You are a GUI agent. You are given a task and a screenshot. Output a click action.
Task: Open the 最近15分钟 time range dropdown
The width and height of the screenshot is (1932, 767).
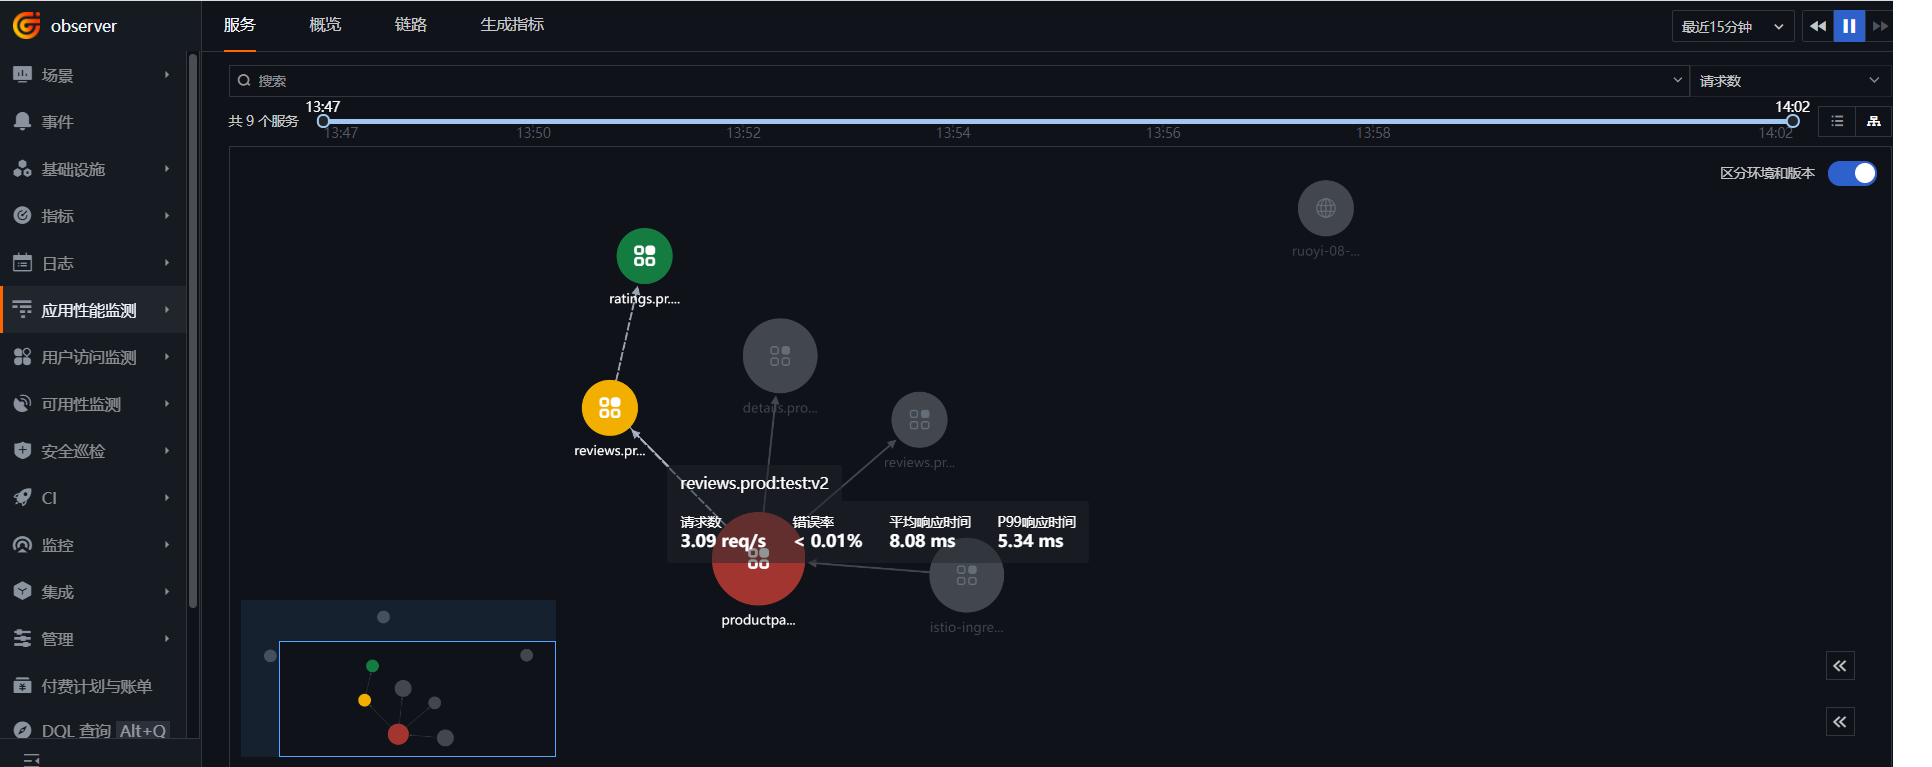pyautogui.click(x=1732, y=26)
